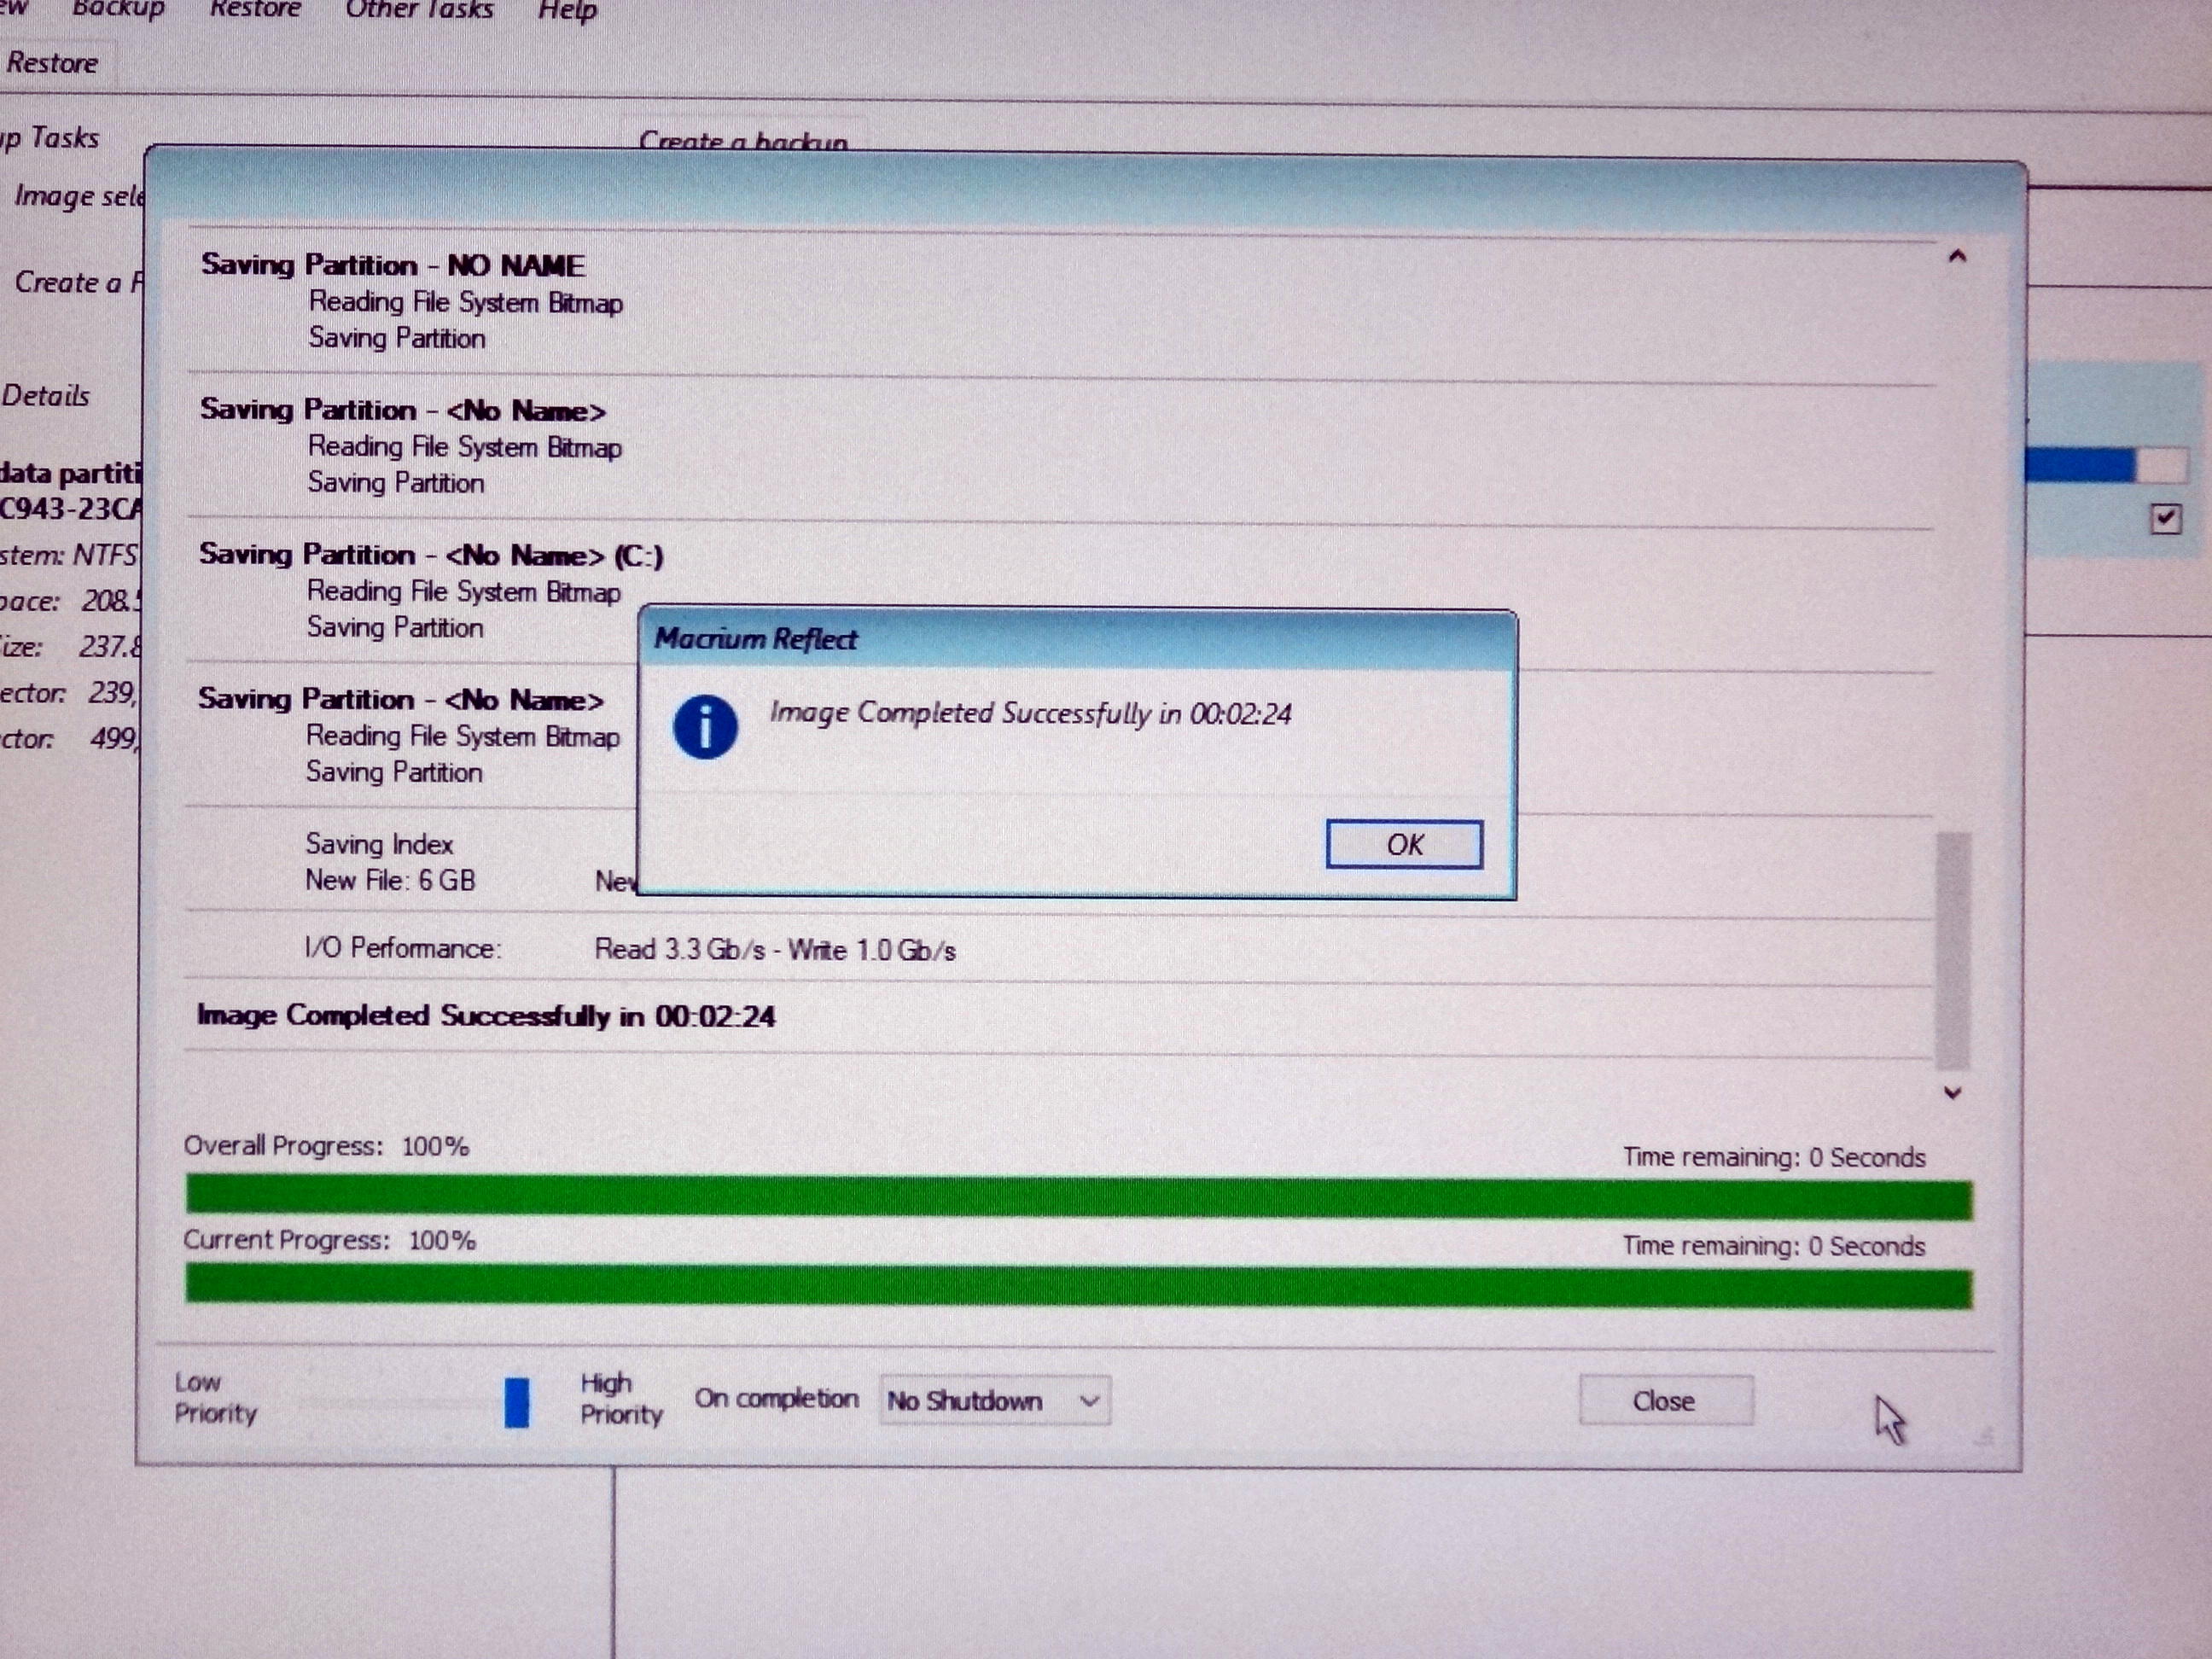This screenshot has width=2212, height=1659.
Task: Click OK in the Macrium Reflect dialog
Action: [x=1404, y=845]
